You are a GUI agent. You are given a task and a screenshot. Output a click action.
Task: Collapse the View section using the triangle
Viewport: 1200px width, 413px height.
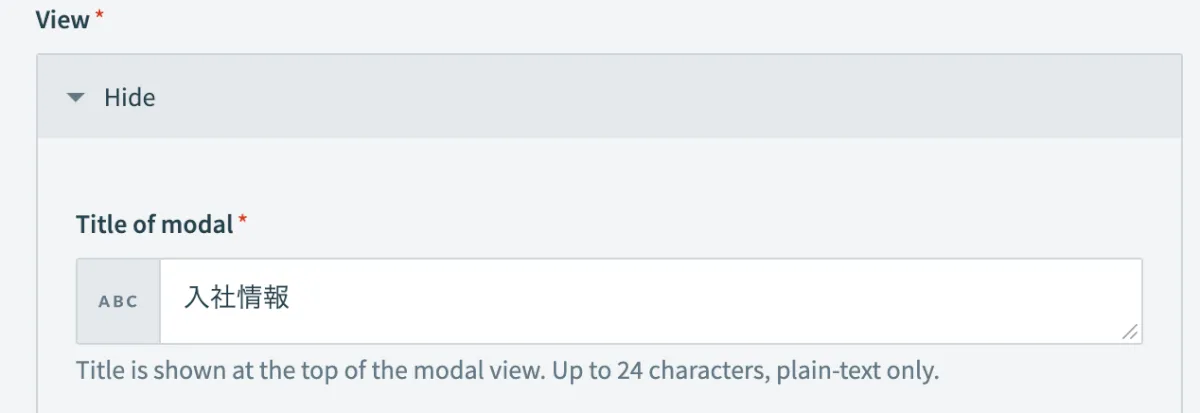pyautogui.click(x=75, y=98)
